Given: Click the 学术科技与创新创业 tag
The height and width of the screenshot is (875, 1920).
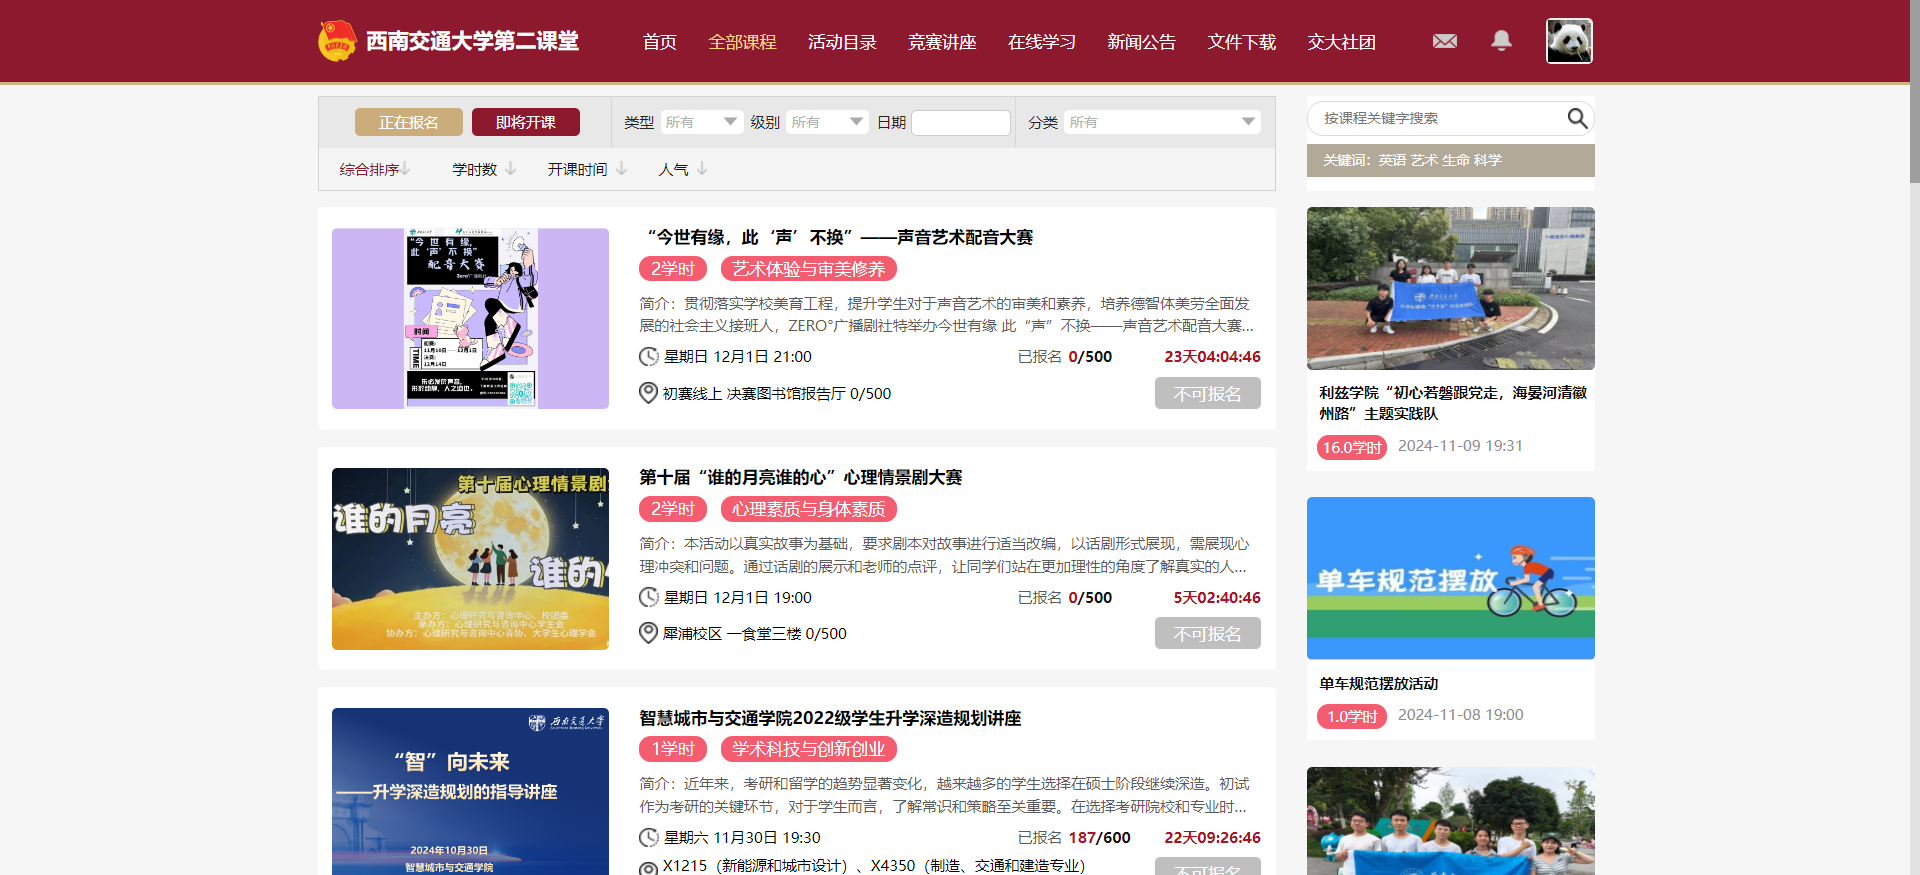Looking at the screenshot, I should tap(809, 749).
